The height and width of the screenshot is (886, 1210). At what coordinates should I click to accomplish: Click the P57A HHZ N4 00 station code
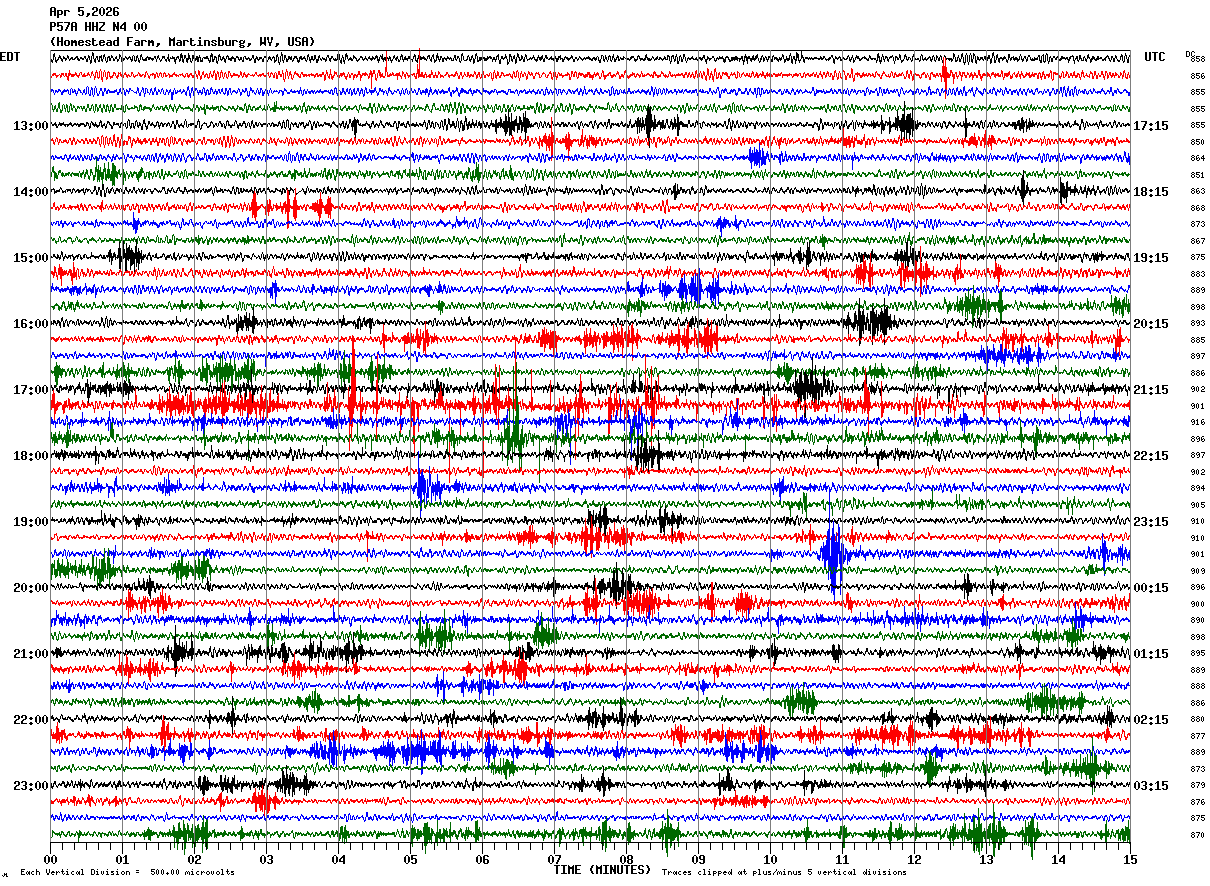click(98, 27)
